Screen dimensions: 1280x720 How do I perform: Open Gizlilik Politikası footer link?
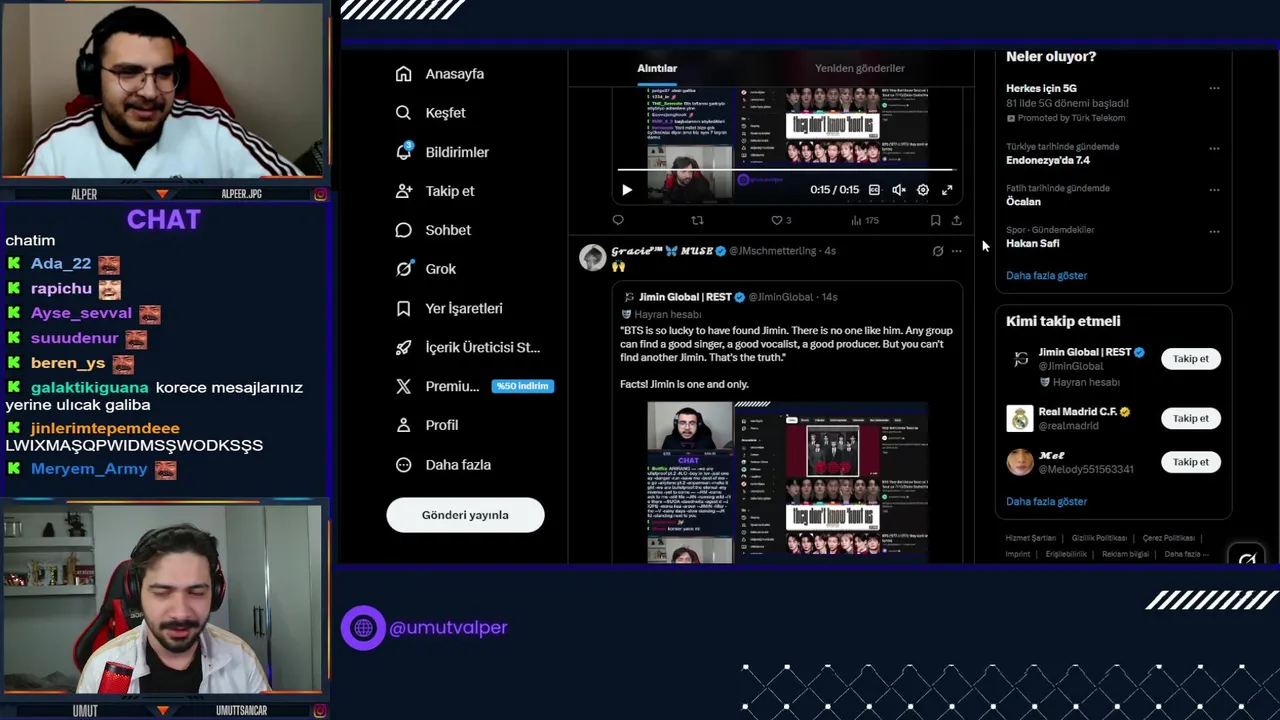click(1099, 538)
